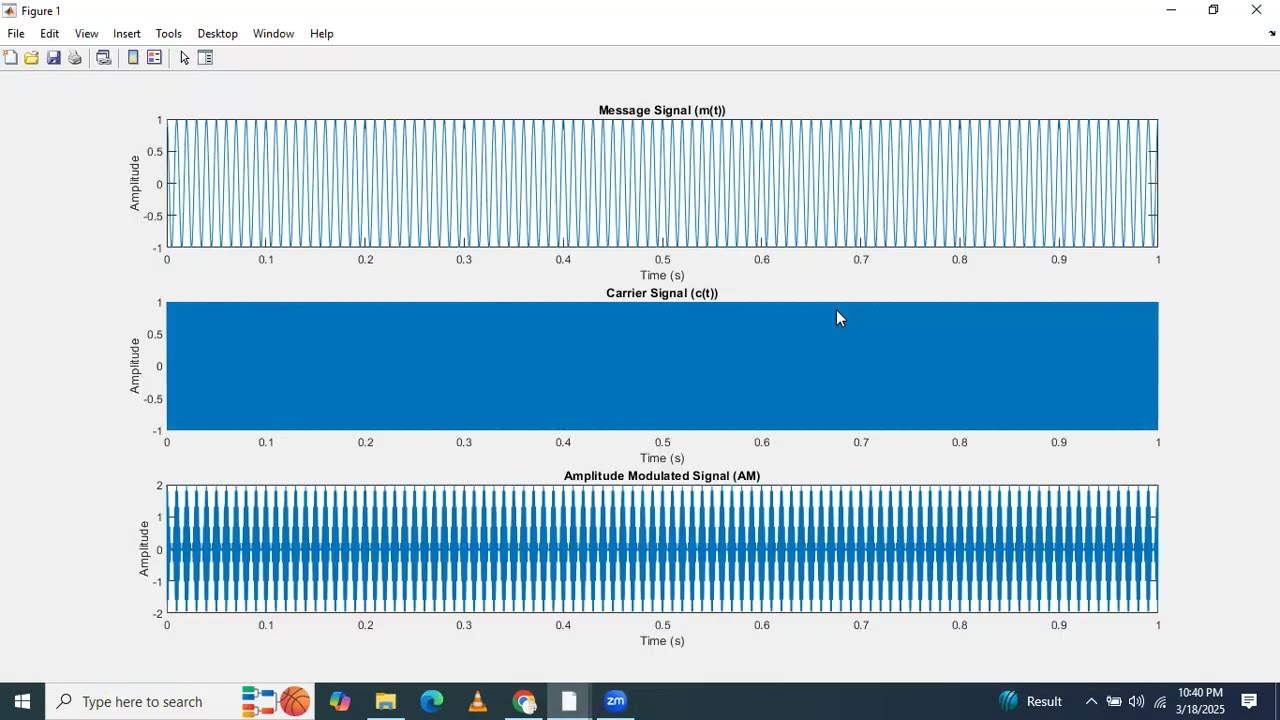Minimize the Figure 1 window
This screenshot has width=1280, height=720.
click(x=1171, y=11)
